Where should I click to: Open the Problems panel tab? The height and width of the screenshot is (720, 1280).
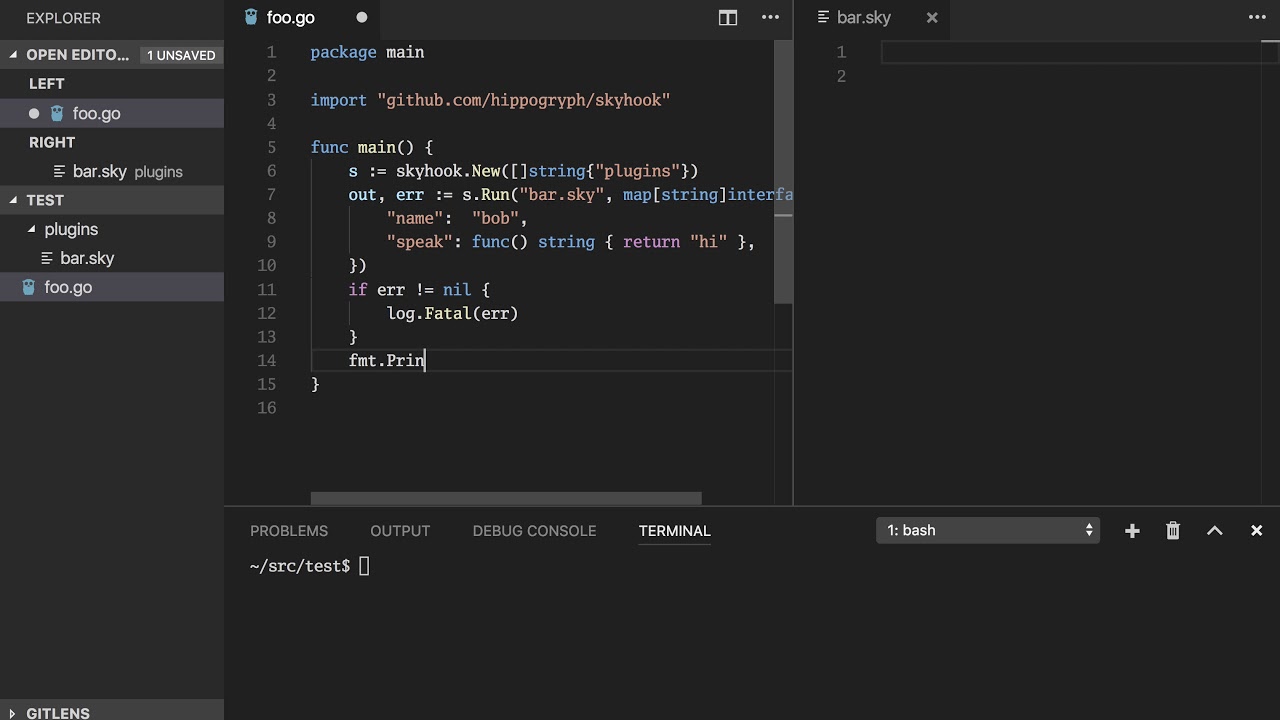point(289,531)
